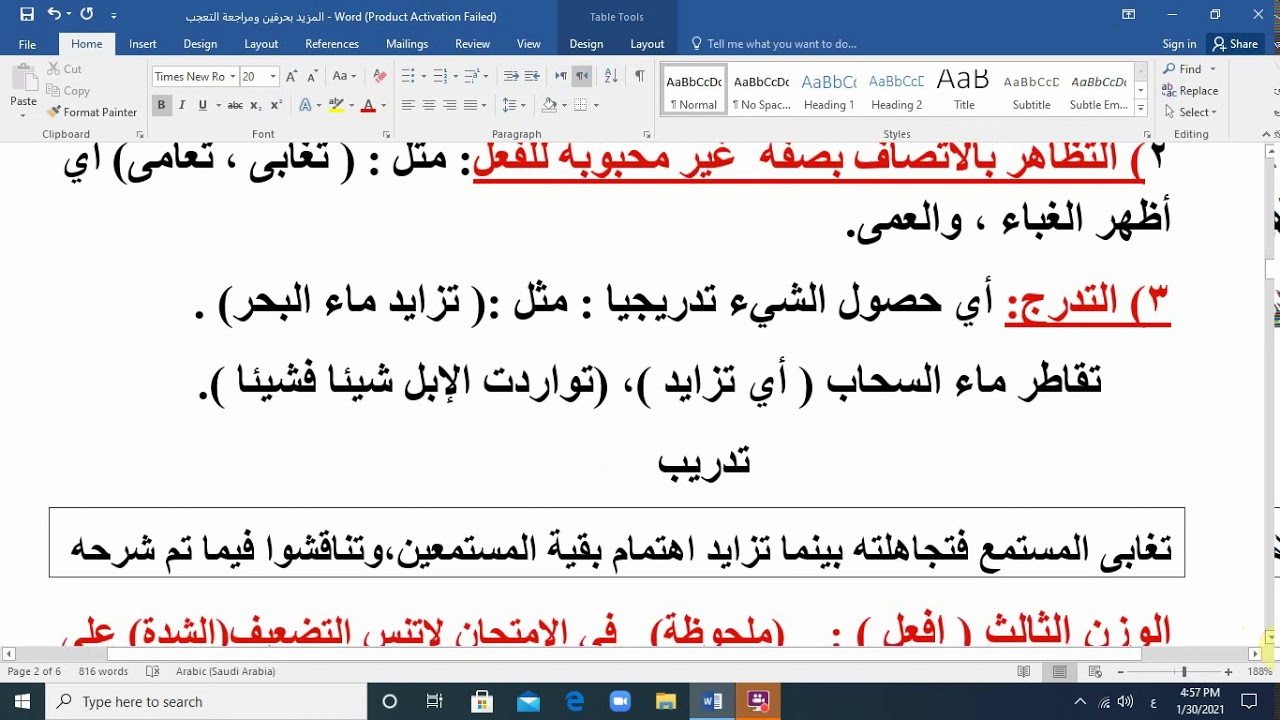
Task: Toggle right-to-left text direction
Action: pyautogui.click(x=582, y=76)
